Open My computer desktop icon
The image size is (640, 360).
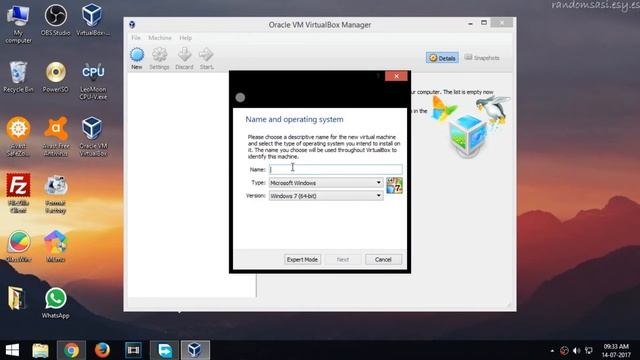18,24
